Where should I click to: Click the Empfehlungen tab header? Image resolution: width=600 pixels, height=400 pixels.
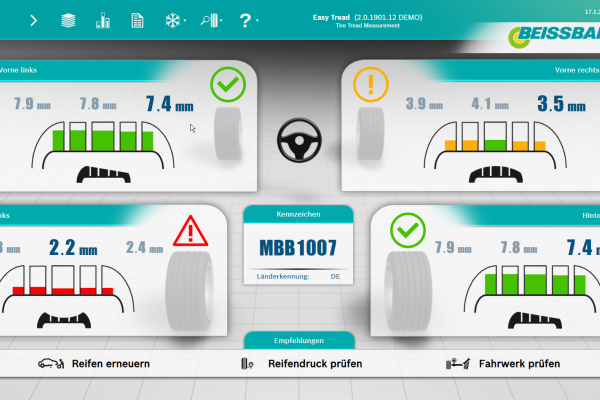click(x=299, y=341)
